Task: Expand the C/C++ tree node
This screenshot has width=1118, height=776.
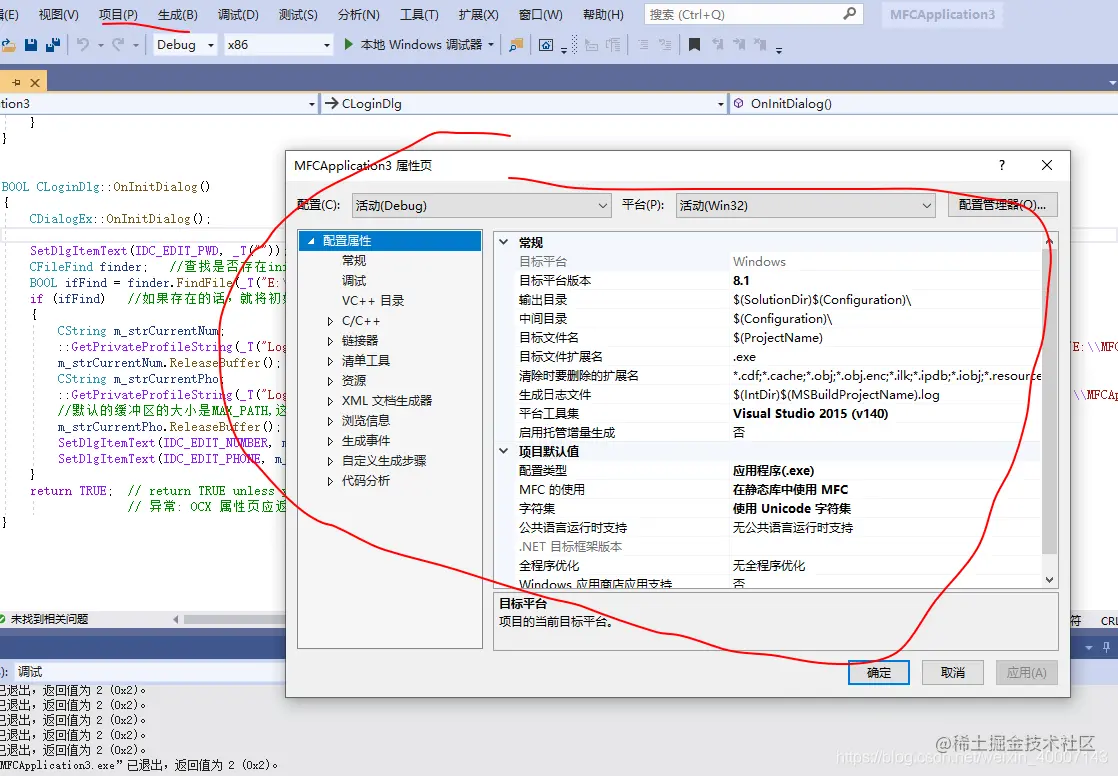Action: click(x=329, y=321)
